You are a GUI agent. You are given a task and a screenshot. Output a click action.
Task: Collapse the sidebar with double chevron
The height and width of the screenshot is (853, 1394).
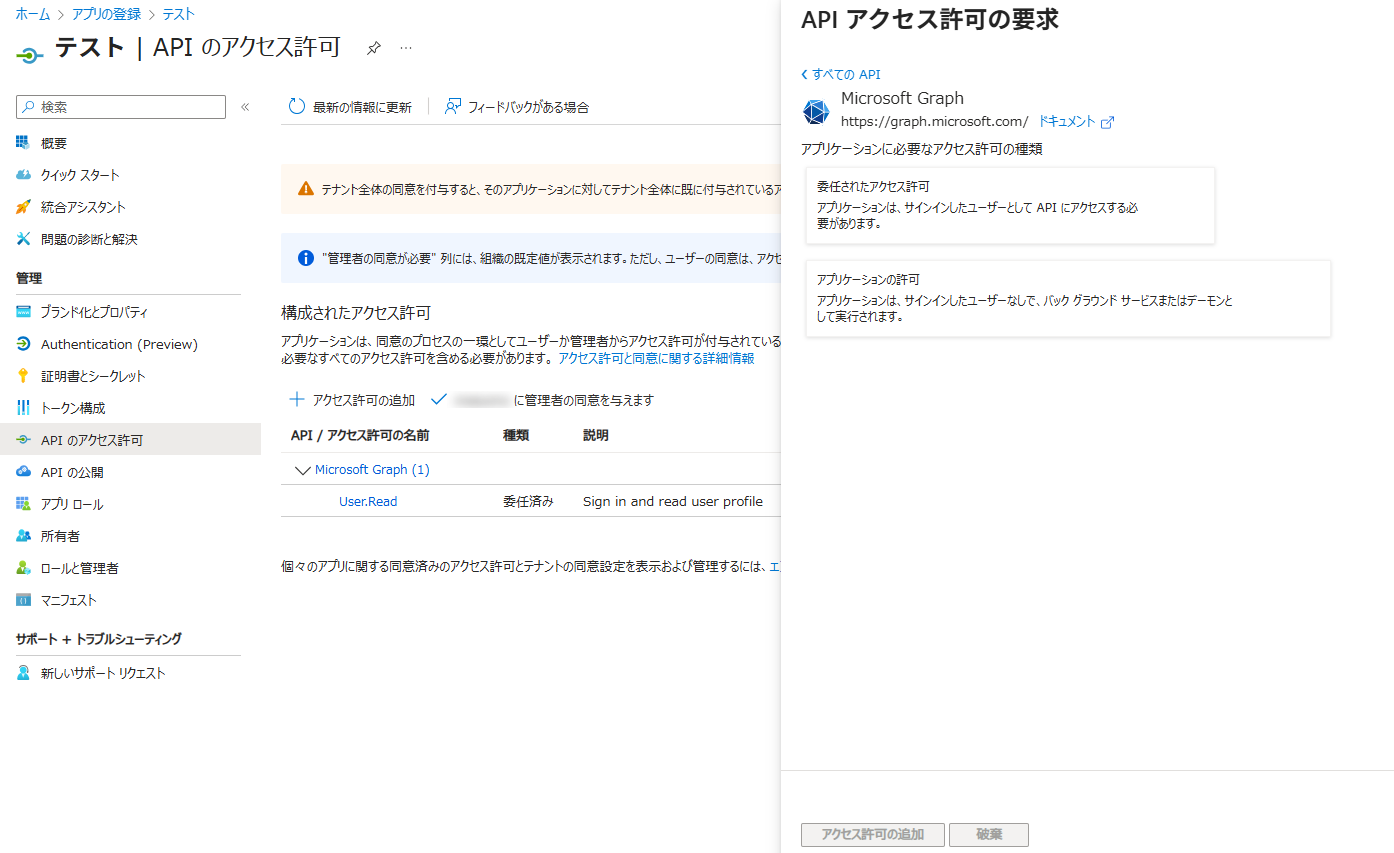point(245,107)
